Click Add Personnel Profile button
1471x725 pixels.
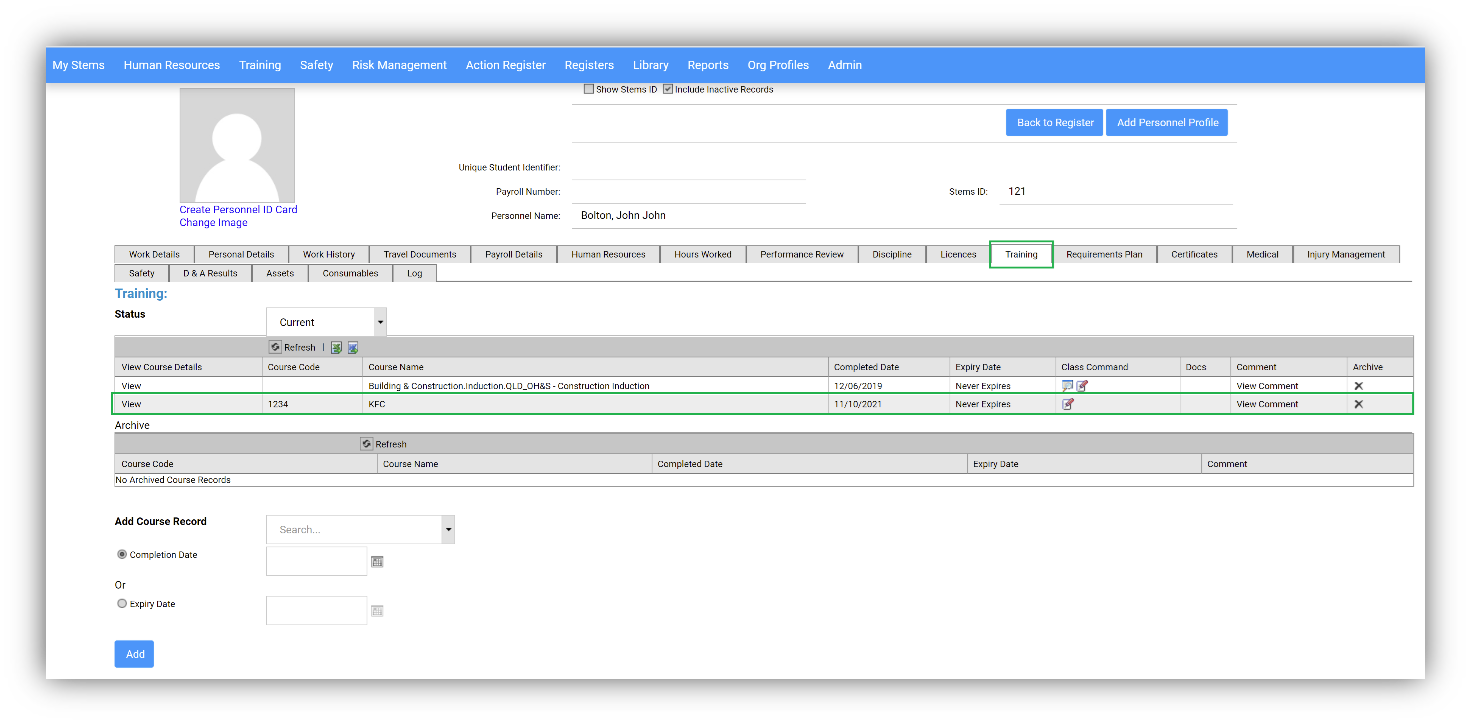coord(1167,123)
